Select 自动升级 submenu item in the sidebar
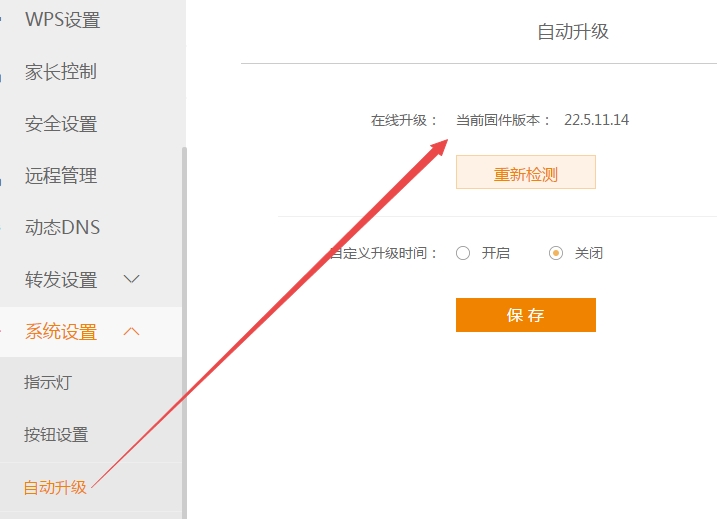 (55, 488)
